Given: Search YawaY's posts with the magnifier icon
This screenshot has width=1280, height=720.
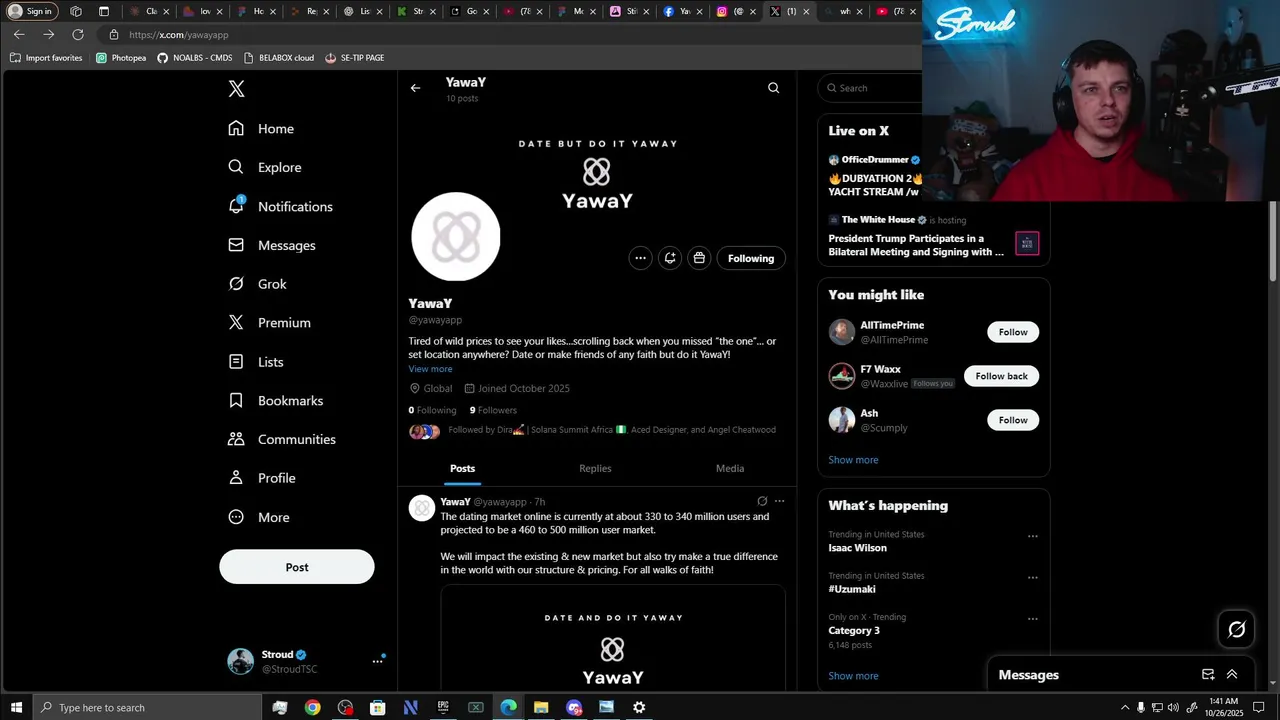Looking at the screenshot, I should click(773, 88).
